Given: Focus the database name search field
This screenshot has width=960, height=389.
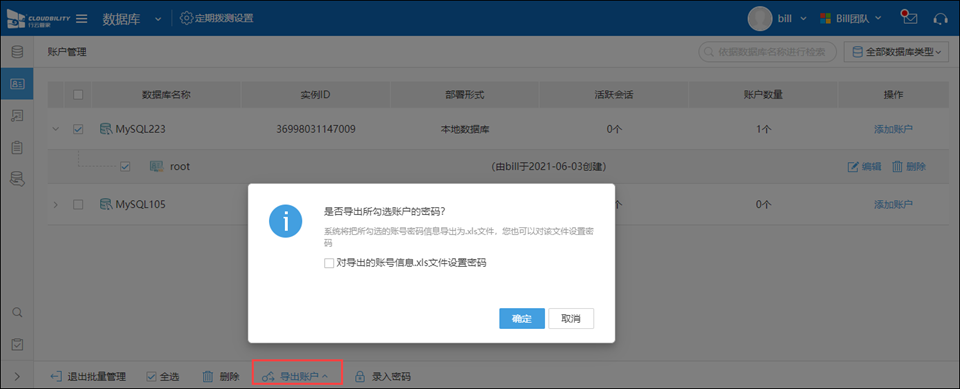Looking at the screenshot, I should [768, 53].
